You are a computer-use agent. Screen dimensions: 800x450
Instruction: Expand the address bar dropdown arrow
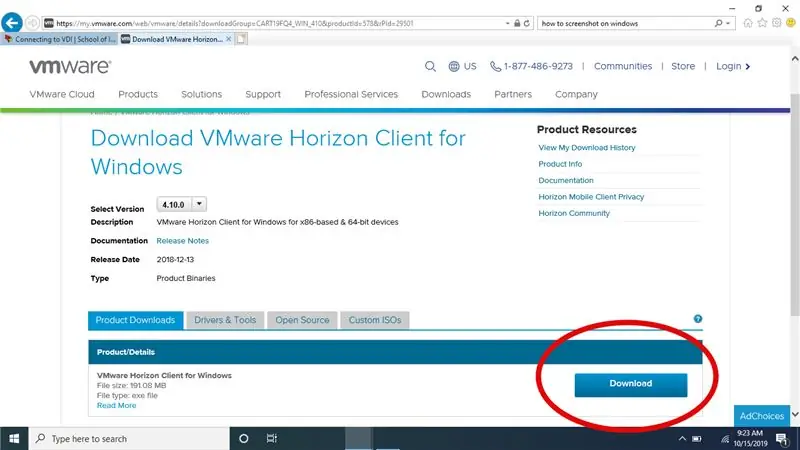[507, 23]
